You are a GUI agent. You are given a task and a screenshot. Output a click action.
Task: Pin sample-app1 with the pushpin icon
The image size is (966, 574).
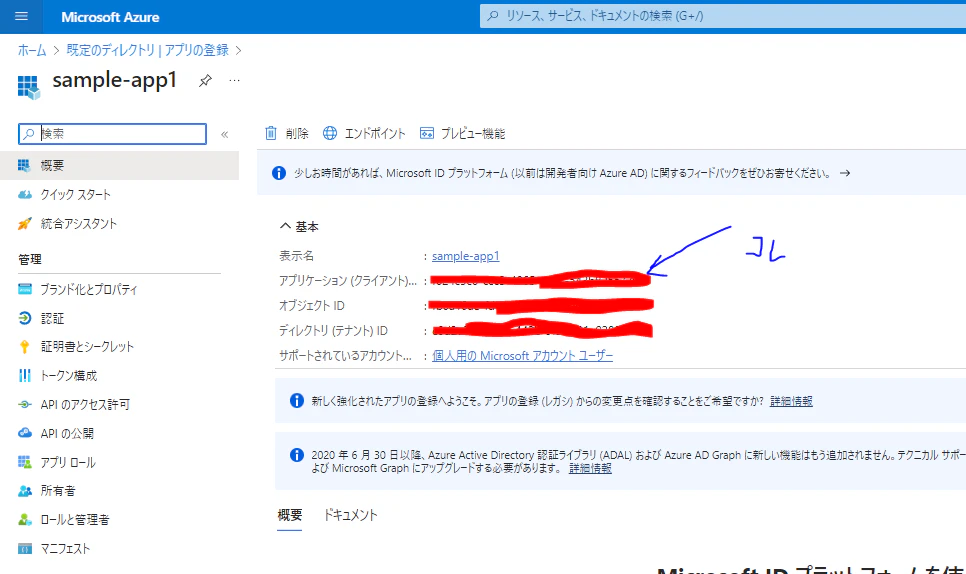tap(205, 81)
